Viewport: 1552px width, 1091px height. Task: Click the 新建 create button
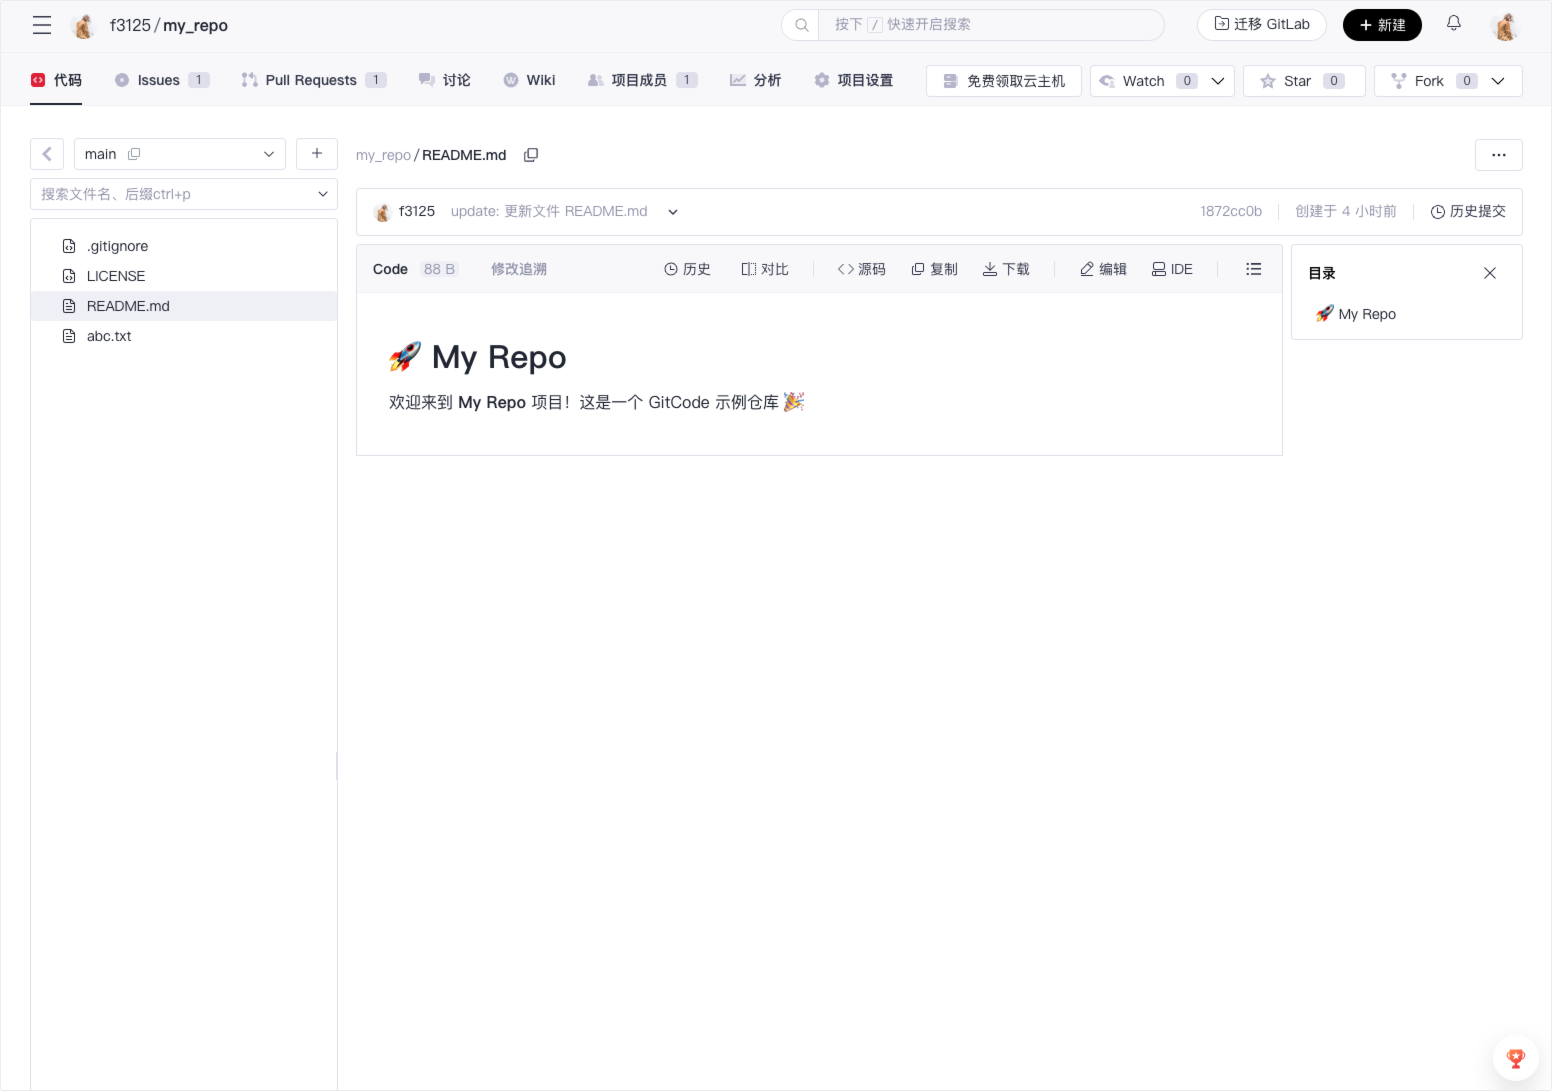(1381, 25)
